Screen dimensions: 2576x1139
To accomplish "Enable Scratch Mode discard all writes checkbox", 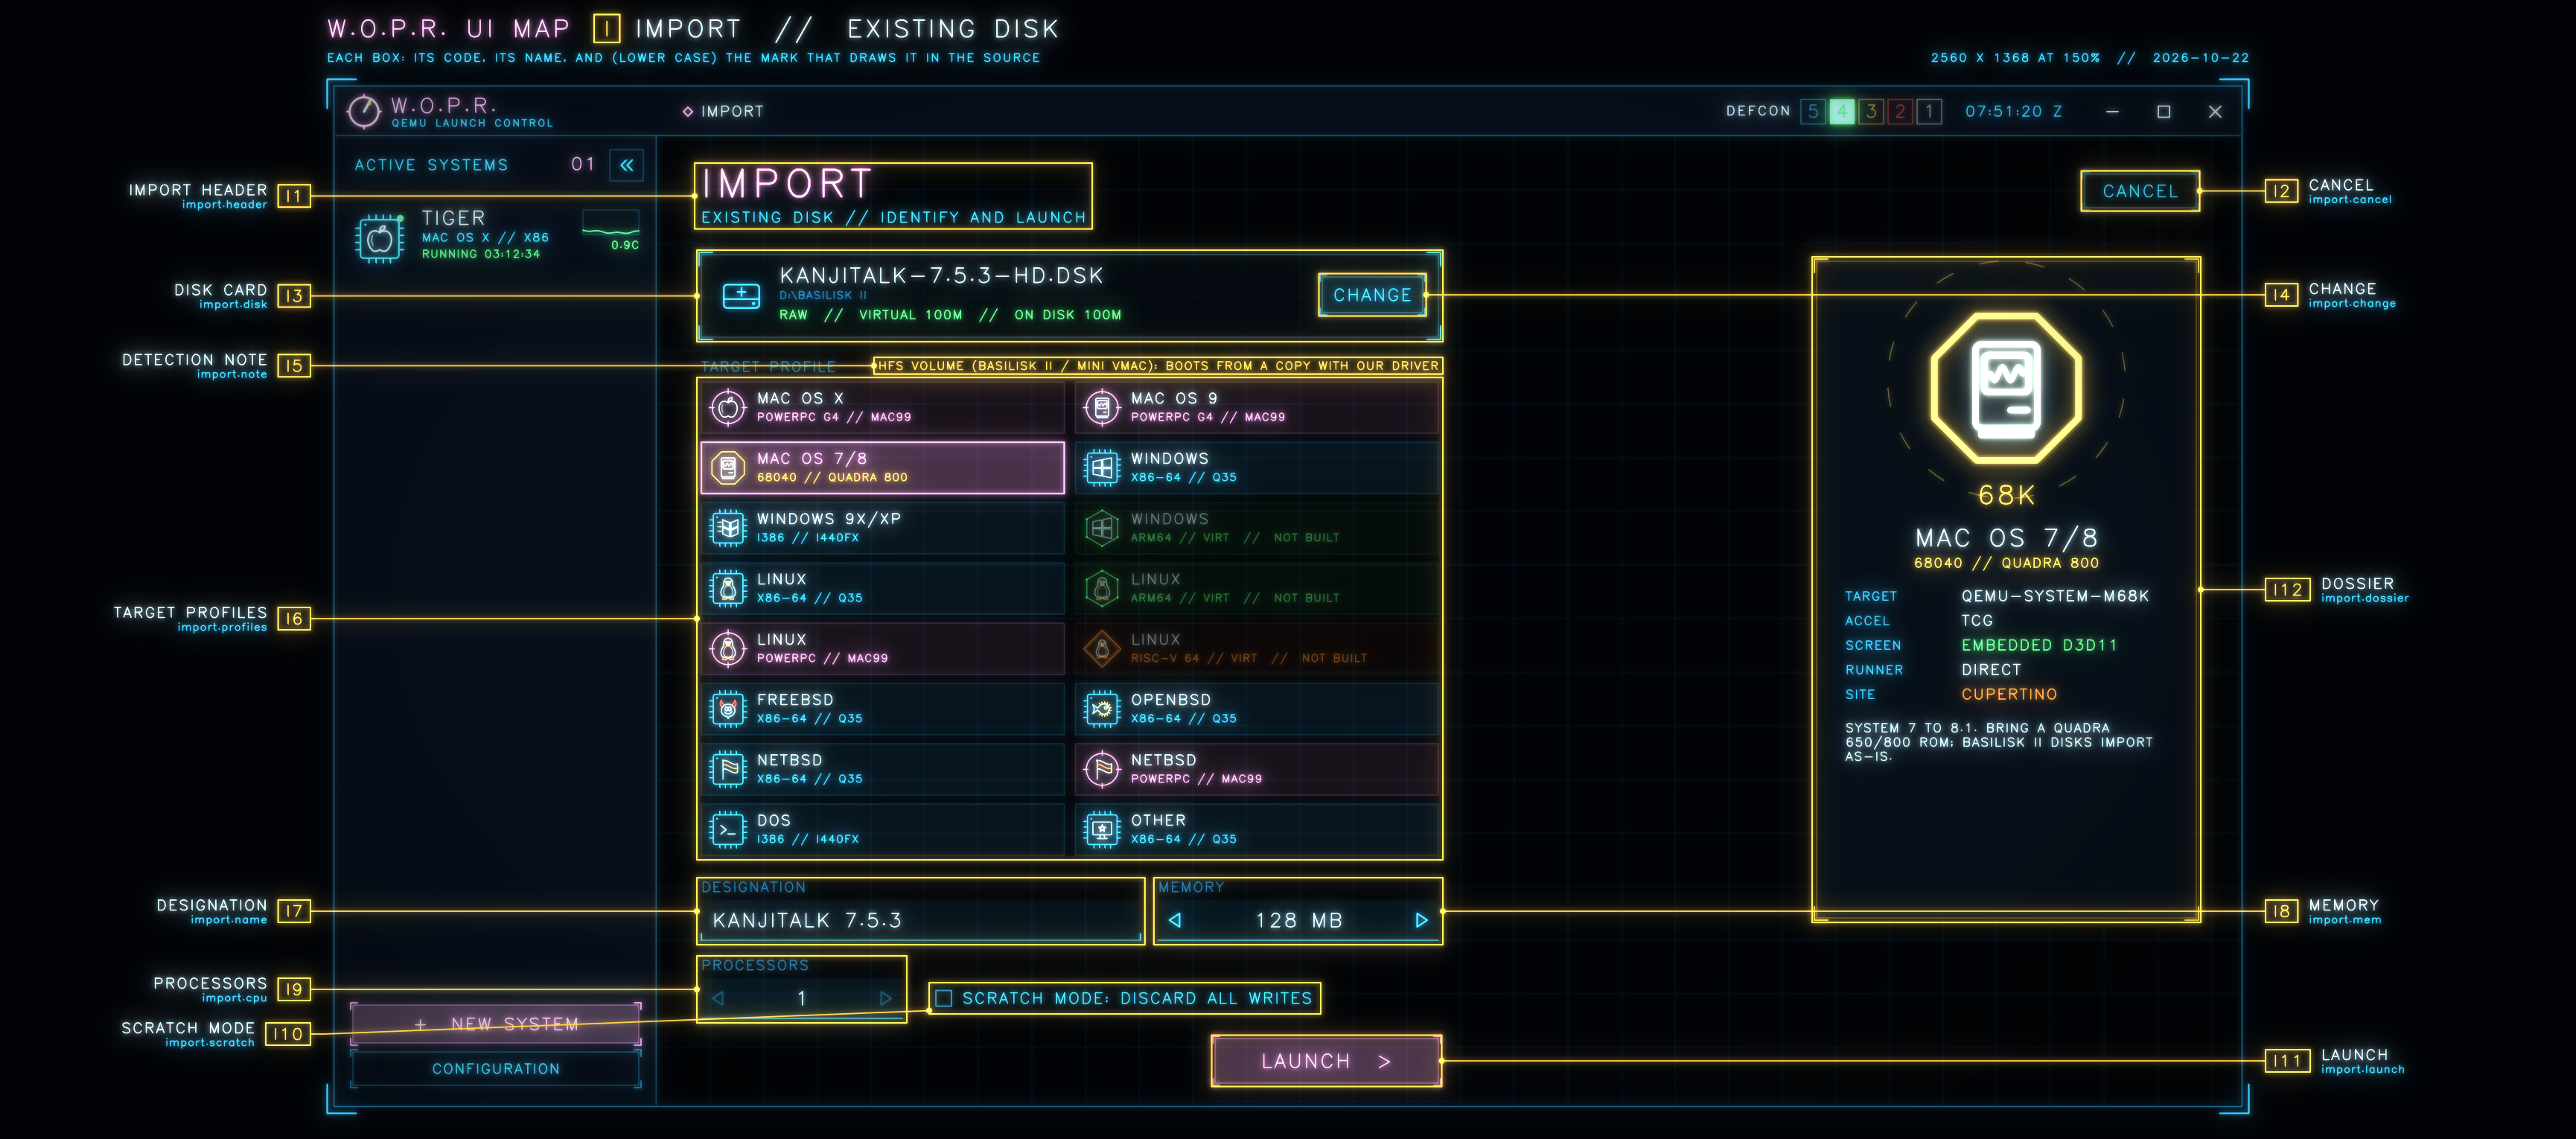I will point(943,998).
